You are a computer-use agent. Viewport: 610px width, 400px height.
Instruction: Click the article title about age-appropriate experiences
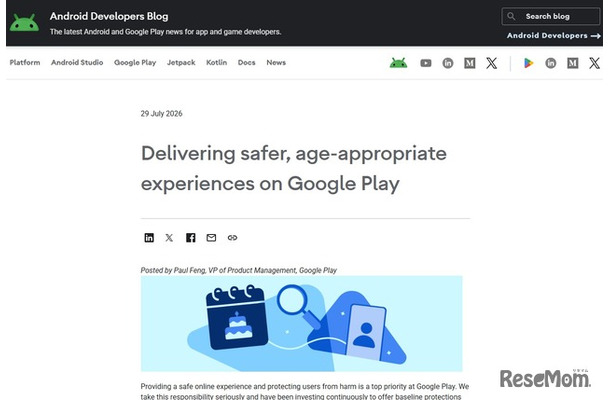[294, 168]
